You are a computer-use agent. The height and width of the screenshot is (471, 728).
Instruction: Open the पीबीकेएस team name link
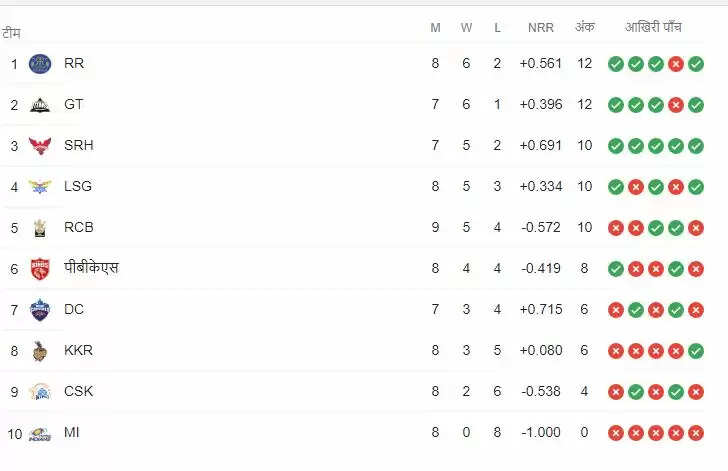point(91,269)
